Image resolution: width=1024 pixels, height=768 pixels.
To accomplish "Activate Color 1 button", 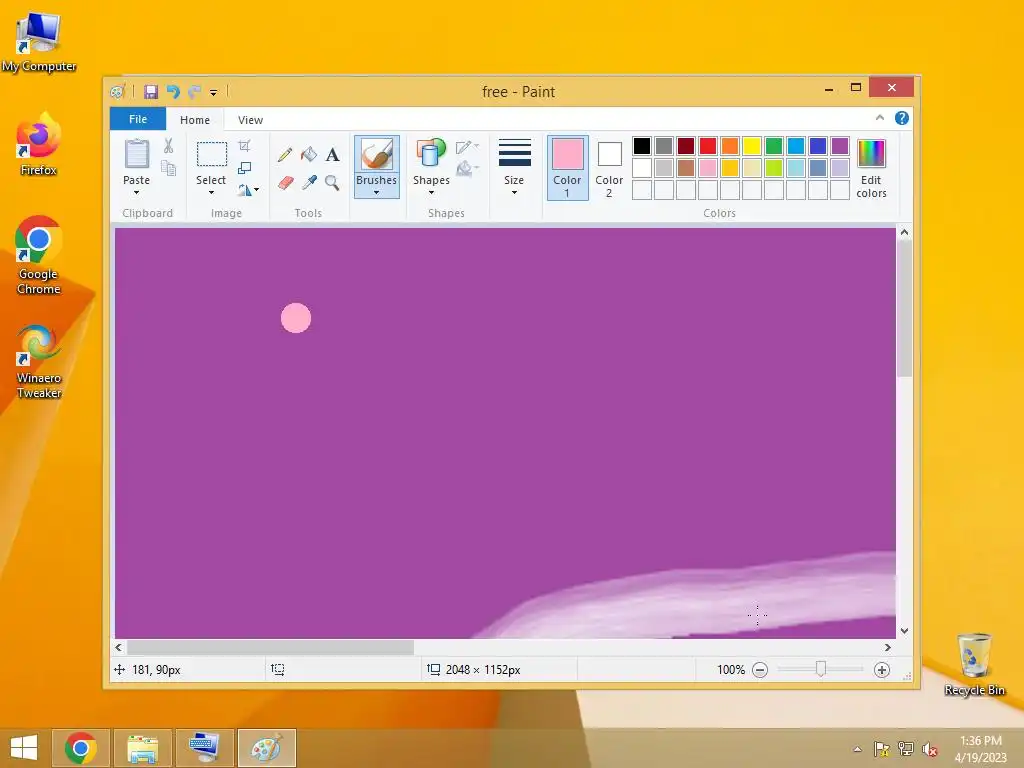I will tap(568, 168).
